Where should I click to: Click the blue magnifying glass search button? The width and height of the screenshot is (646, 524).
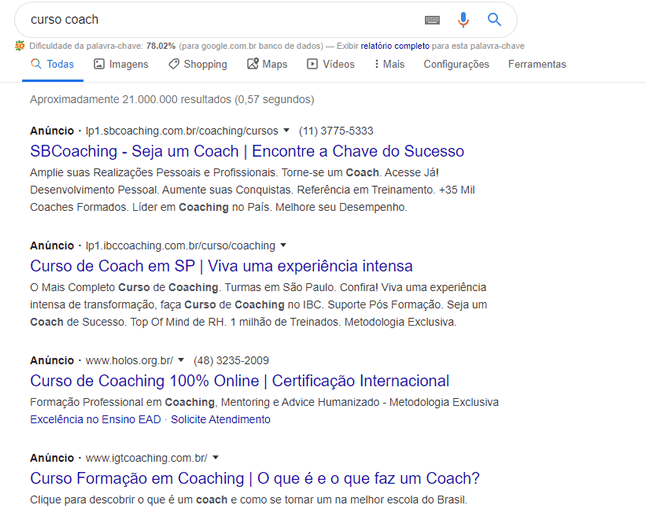(494, 19)
